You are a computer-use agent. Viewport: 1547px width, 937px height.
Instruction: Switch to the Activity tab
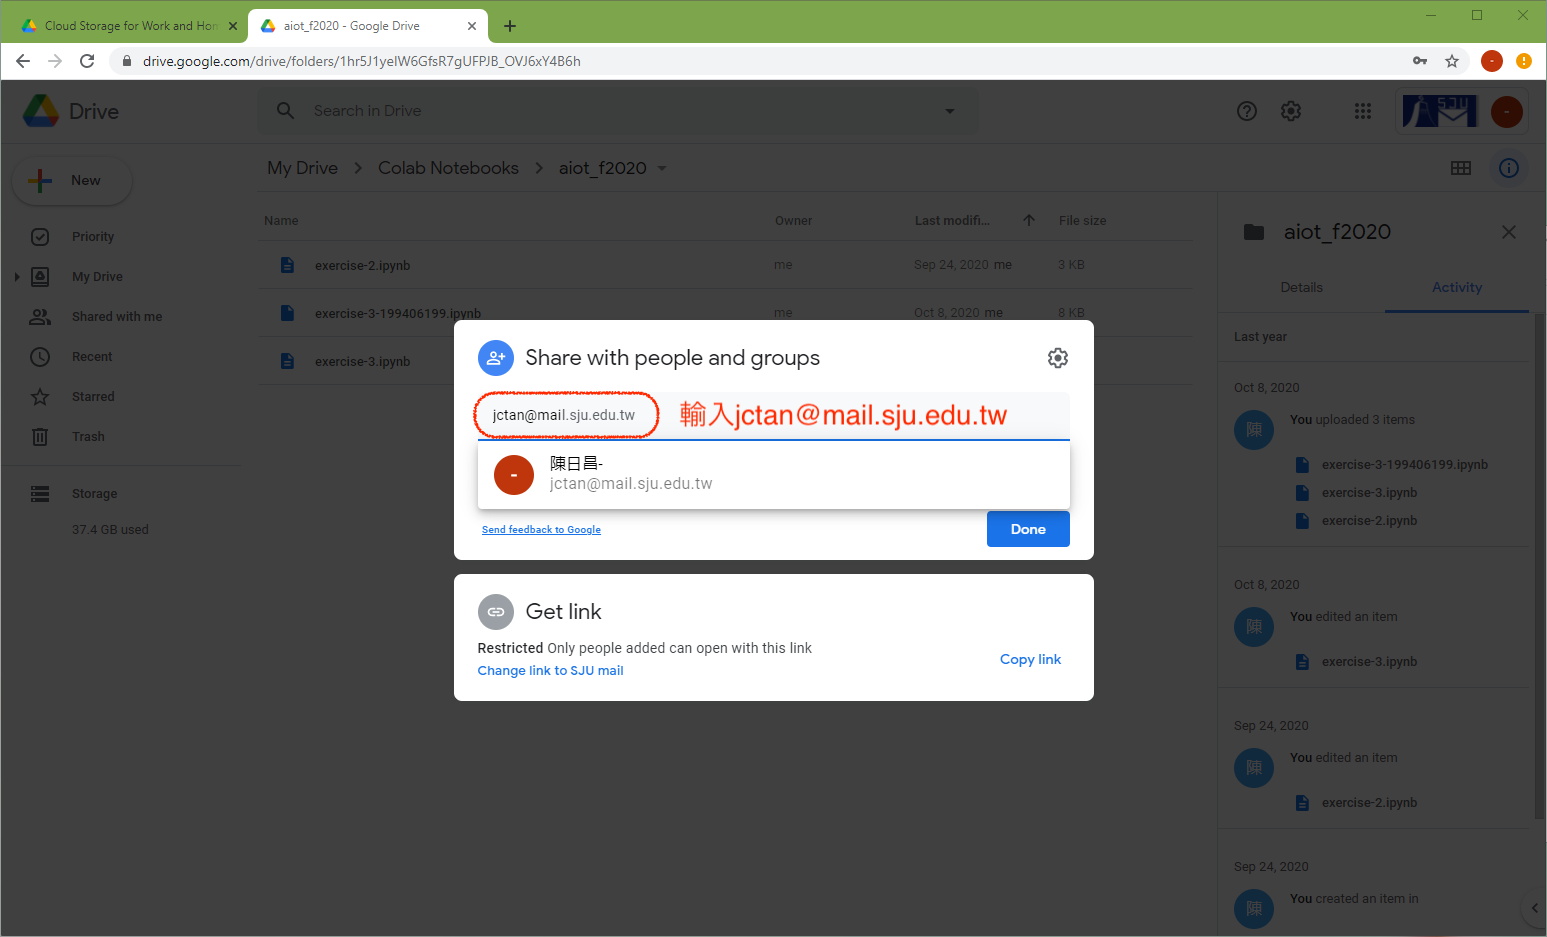pyautogui.click(x=1456, y=287)
